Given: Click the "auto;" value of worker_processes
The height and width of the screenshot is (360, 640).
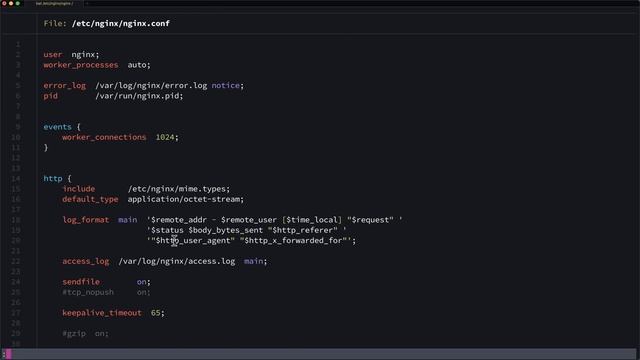Looking at the screenshot, I should point(139,65).
